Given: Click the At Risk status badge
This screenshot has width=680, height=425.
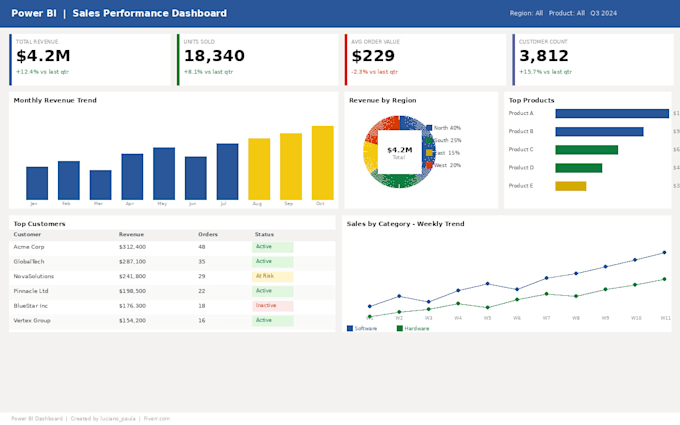Looking at the screenshot, I should (x=273, y=276).
